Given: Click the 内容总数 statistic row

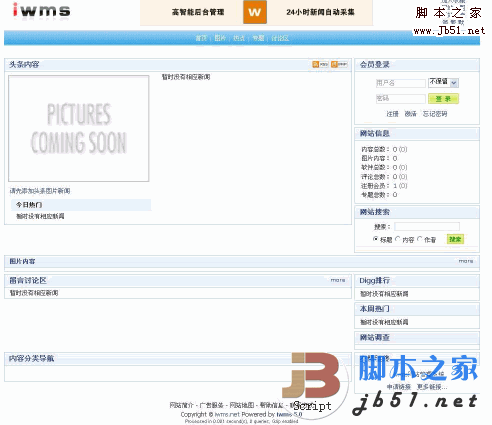Looking at the screenshot, I should (384, 149).
